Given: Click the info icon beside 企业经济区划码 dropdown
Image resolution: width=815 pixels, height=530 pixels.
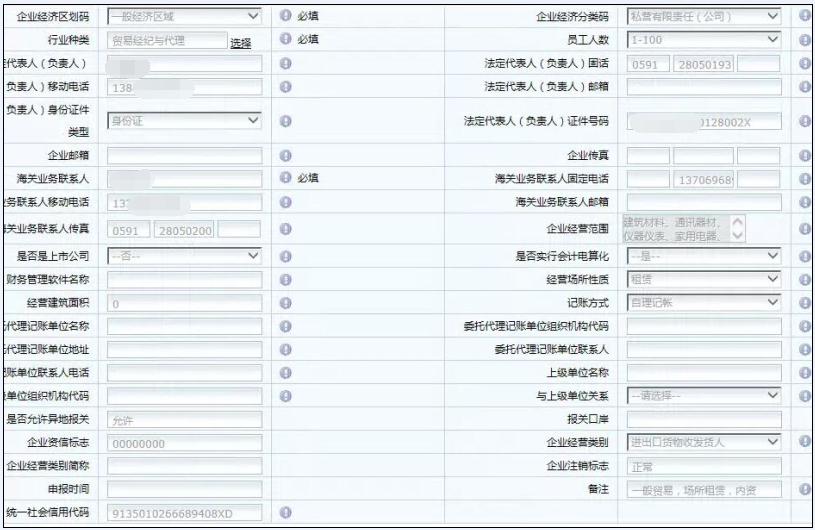Looking at the screenshot, I should tap(285, 17).
